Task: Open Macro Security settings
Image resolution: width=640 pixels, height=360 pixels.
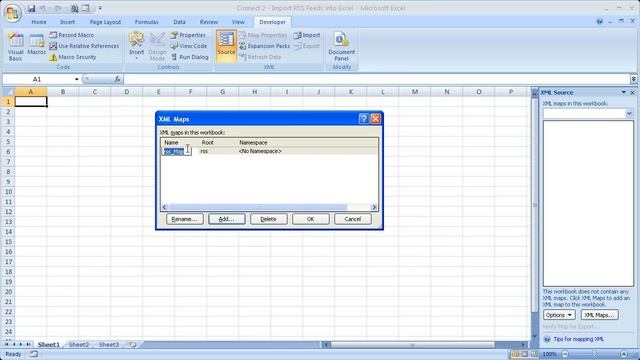Action: click(73, 57)
